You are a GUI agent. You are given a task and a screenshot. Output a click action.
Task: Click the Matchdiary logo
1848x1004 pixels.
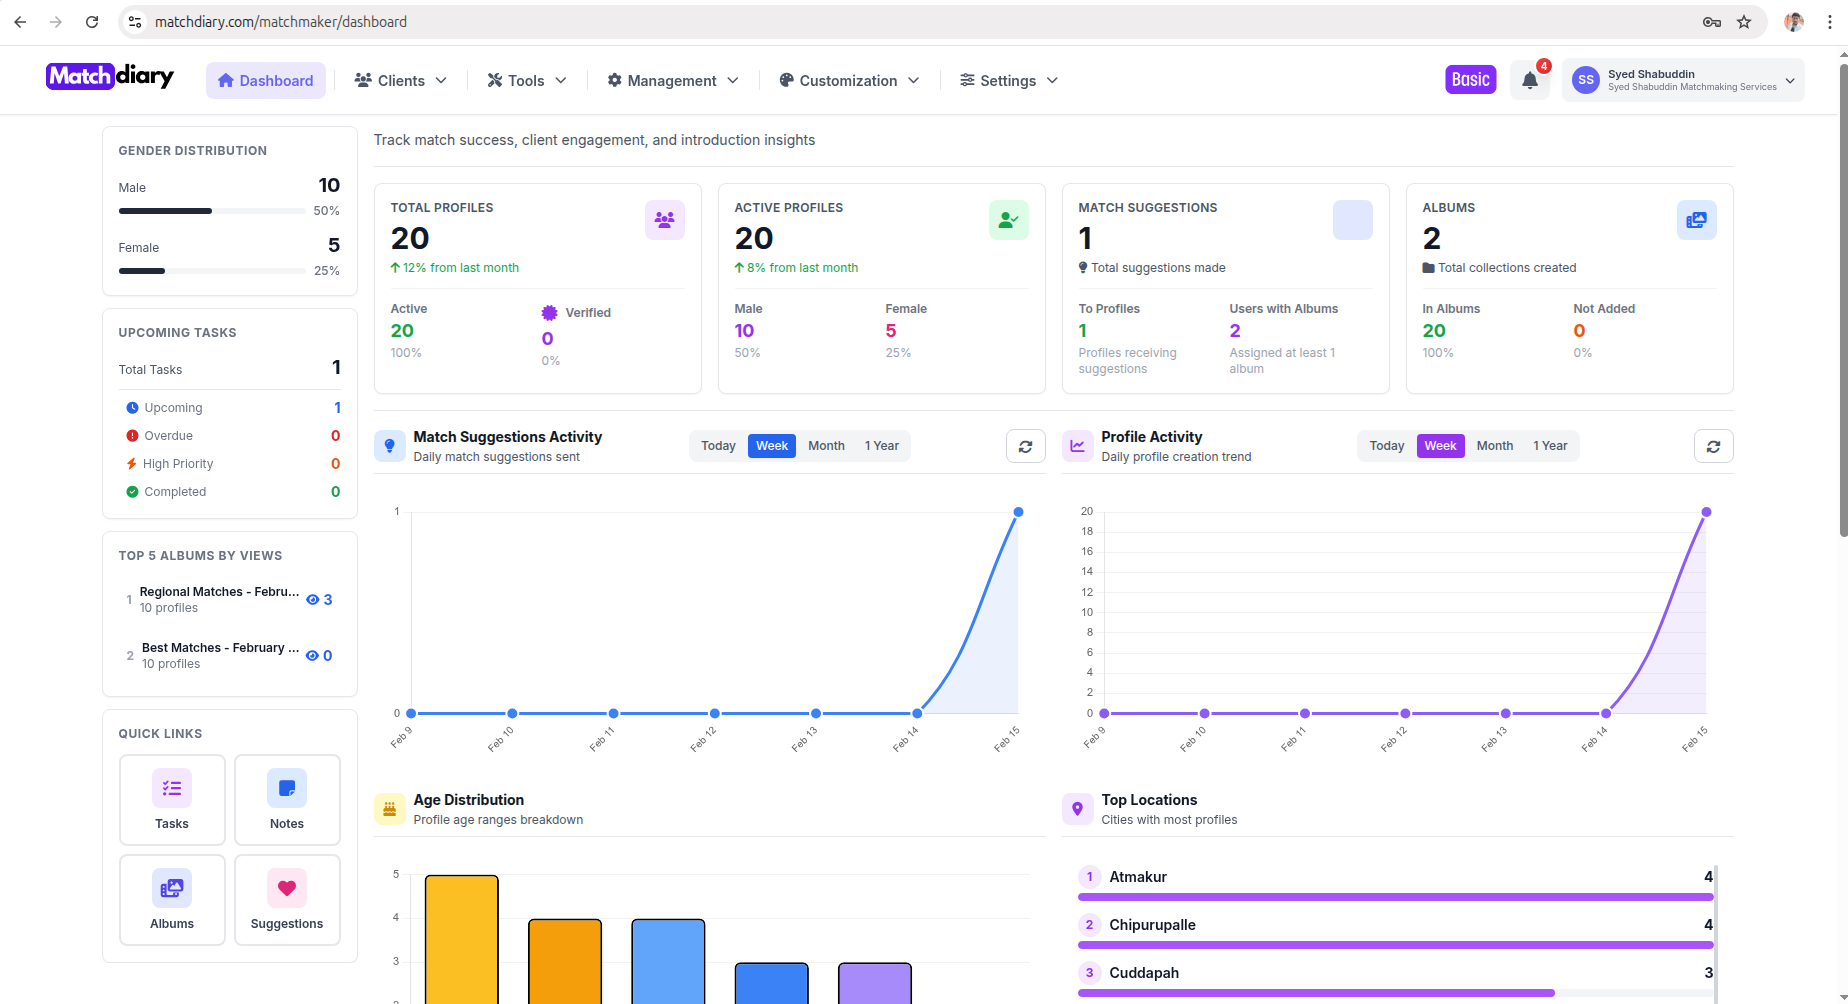point(109,76)
